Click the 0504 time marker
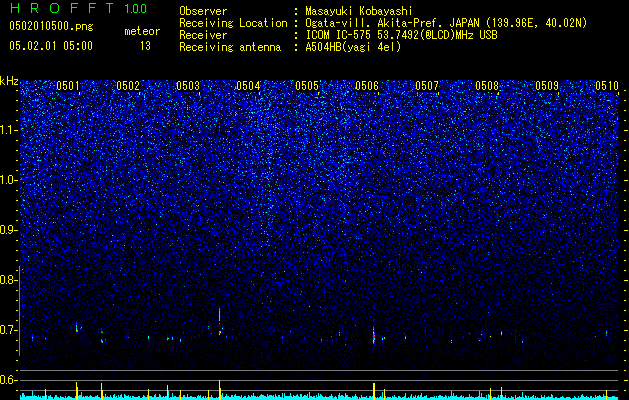The height and width of the screenshot is (400, 629). pos(248,86)
